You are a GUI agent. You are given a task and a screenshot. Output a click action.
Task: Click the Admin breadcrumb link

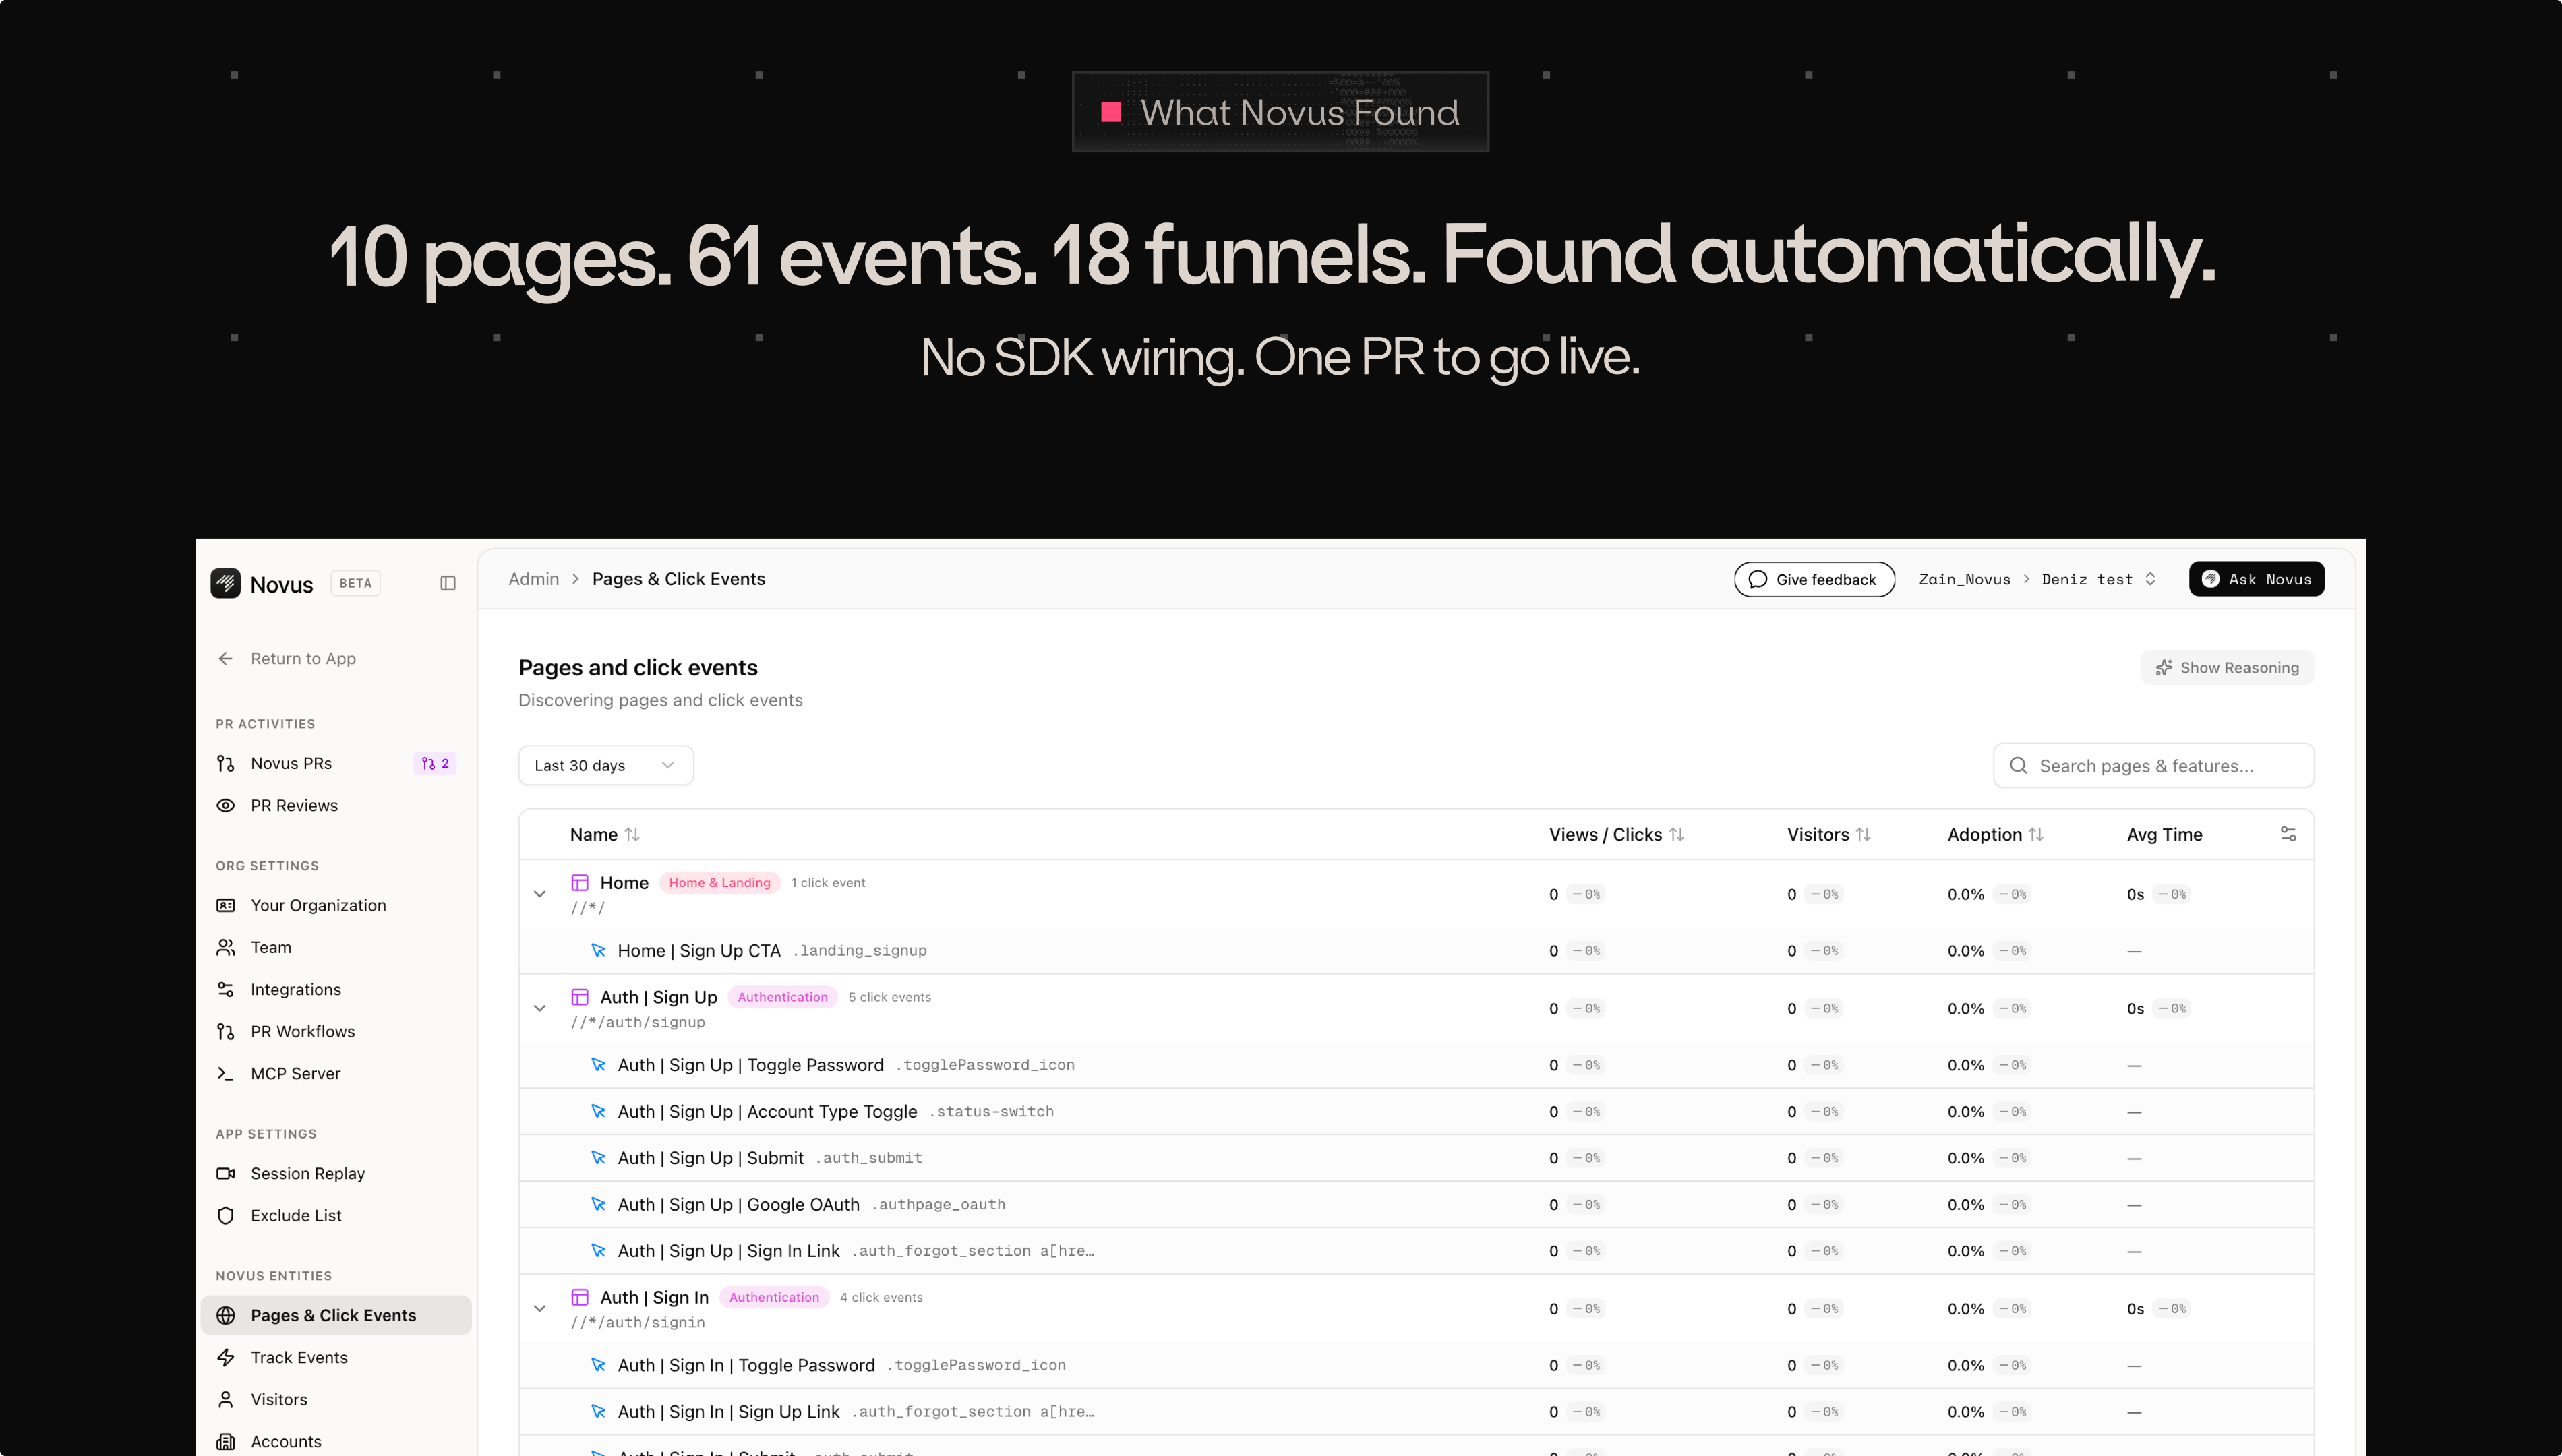tap(534, 579)
